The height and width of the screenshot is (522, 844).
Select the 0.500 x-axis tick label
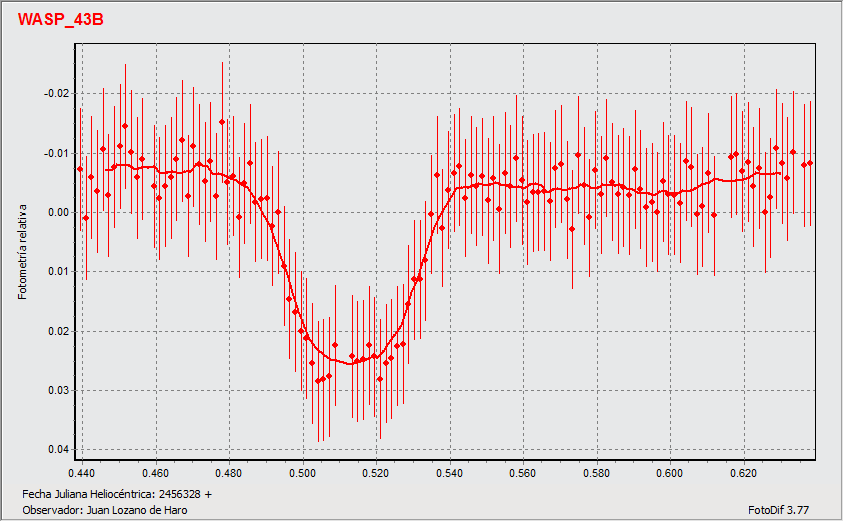(x=302, y=471)
